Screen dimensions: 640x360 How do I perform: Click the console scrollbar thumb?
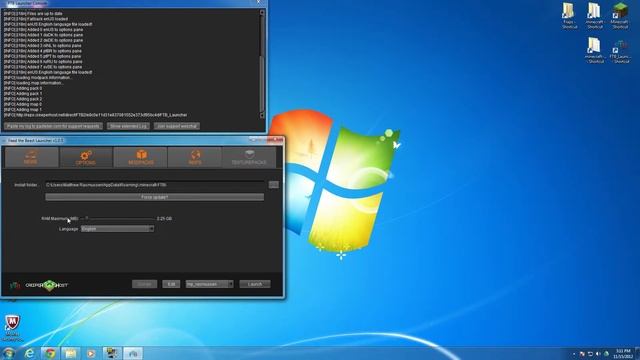pos(262,84)
